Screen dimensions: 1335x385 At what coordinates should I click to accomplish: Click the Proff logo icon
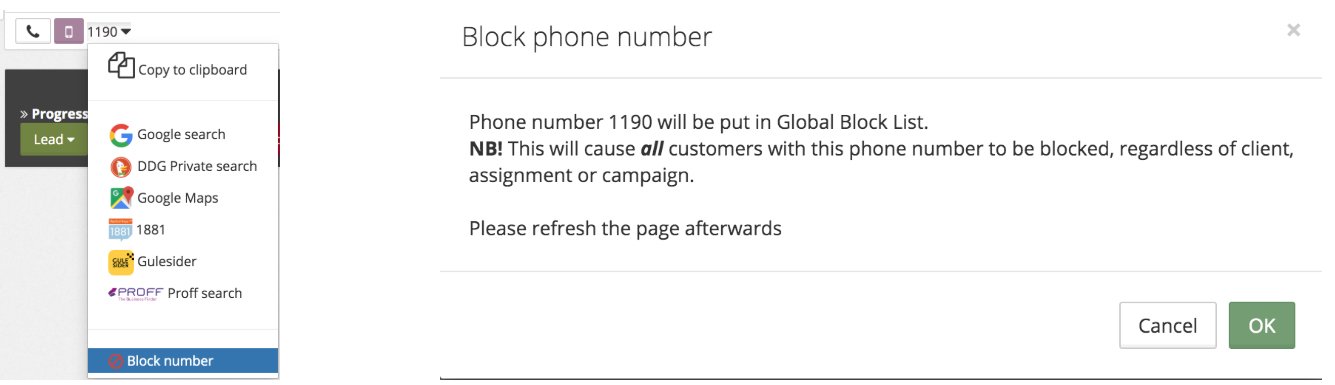pyautogui.click(x=135, y=293)
